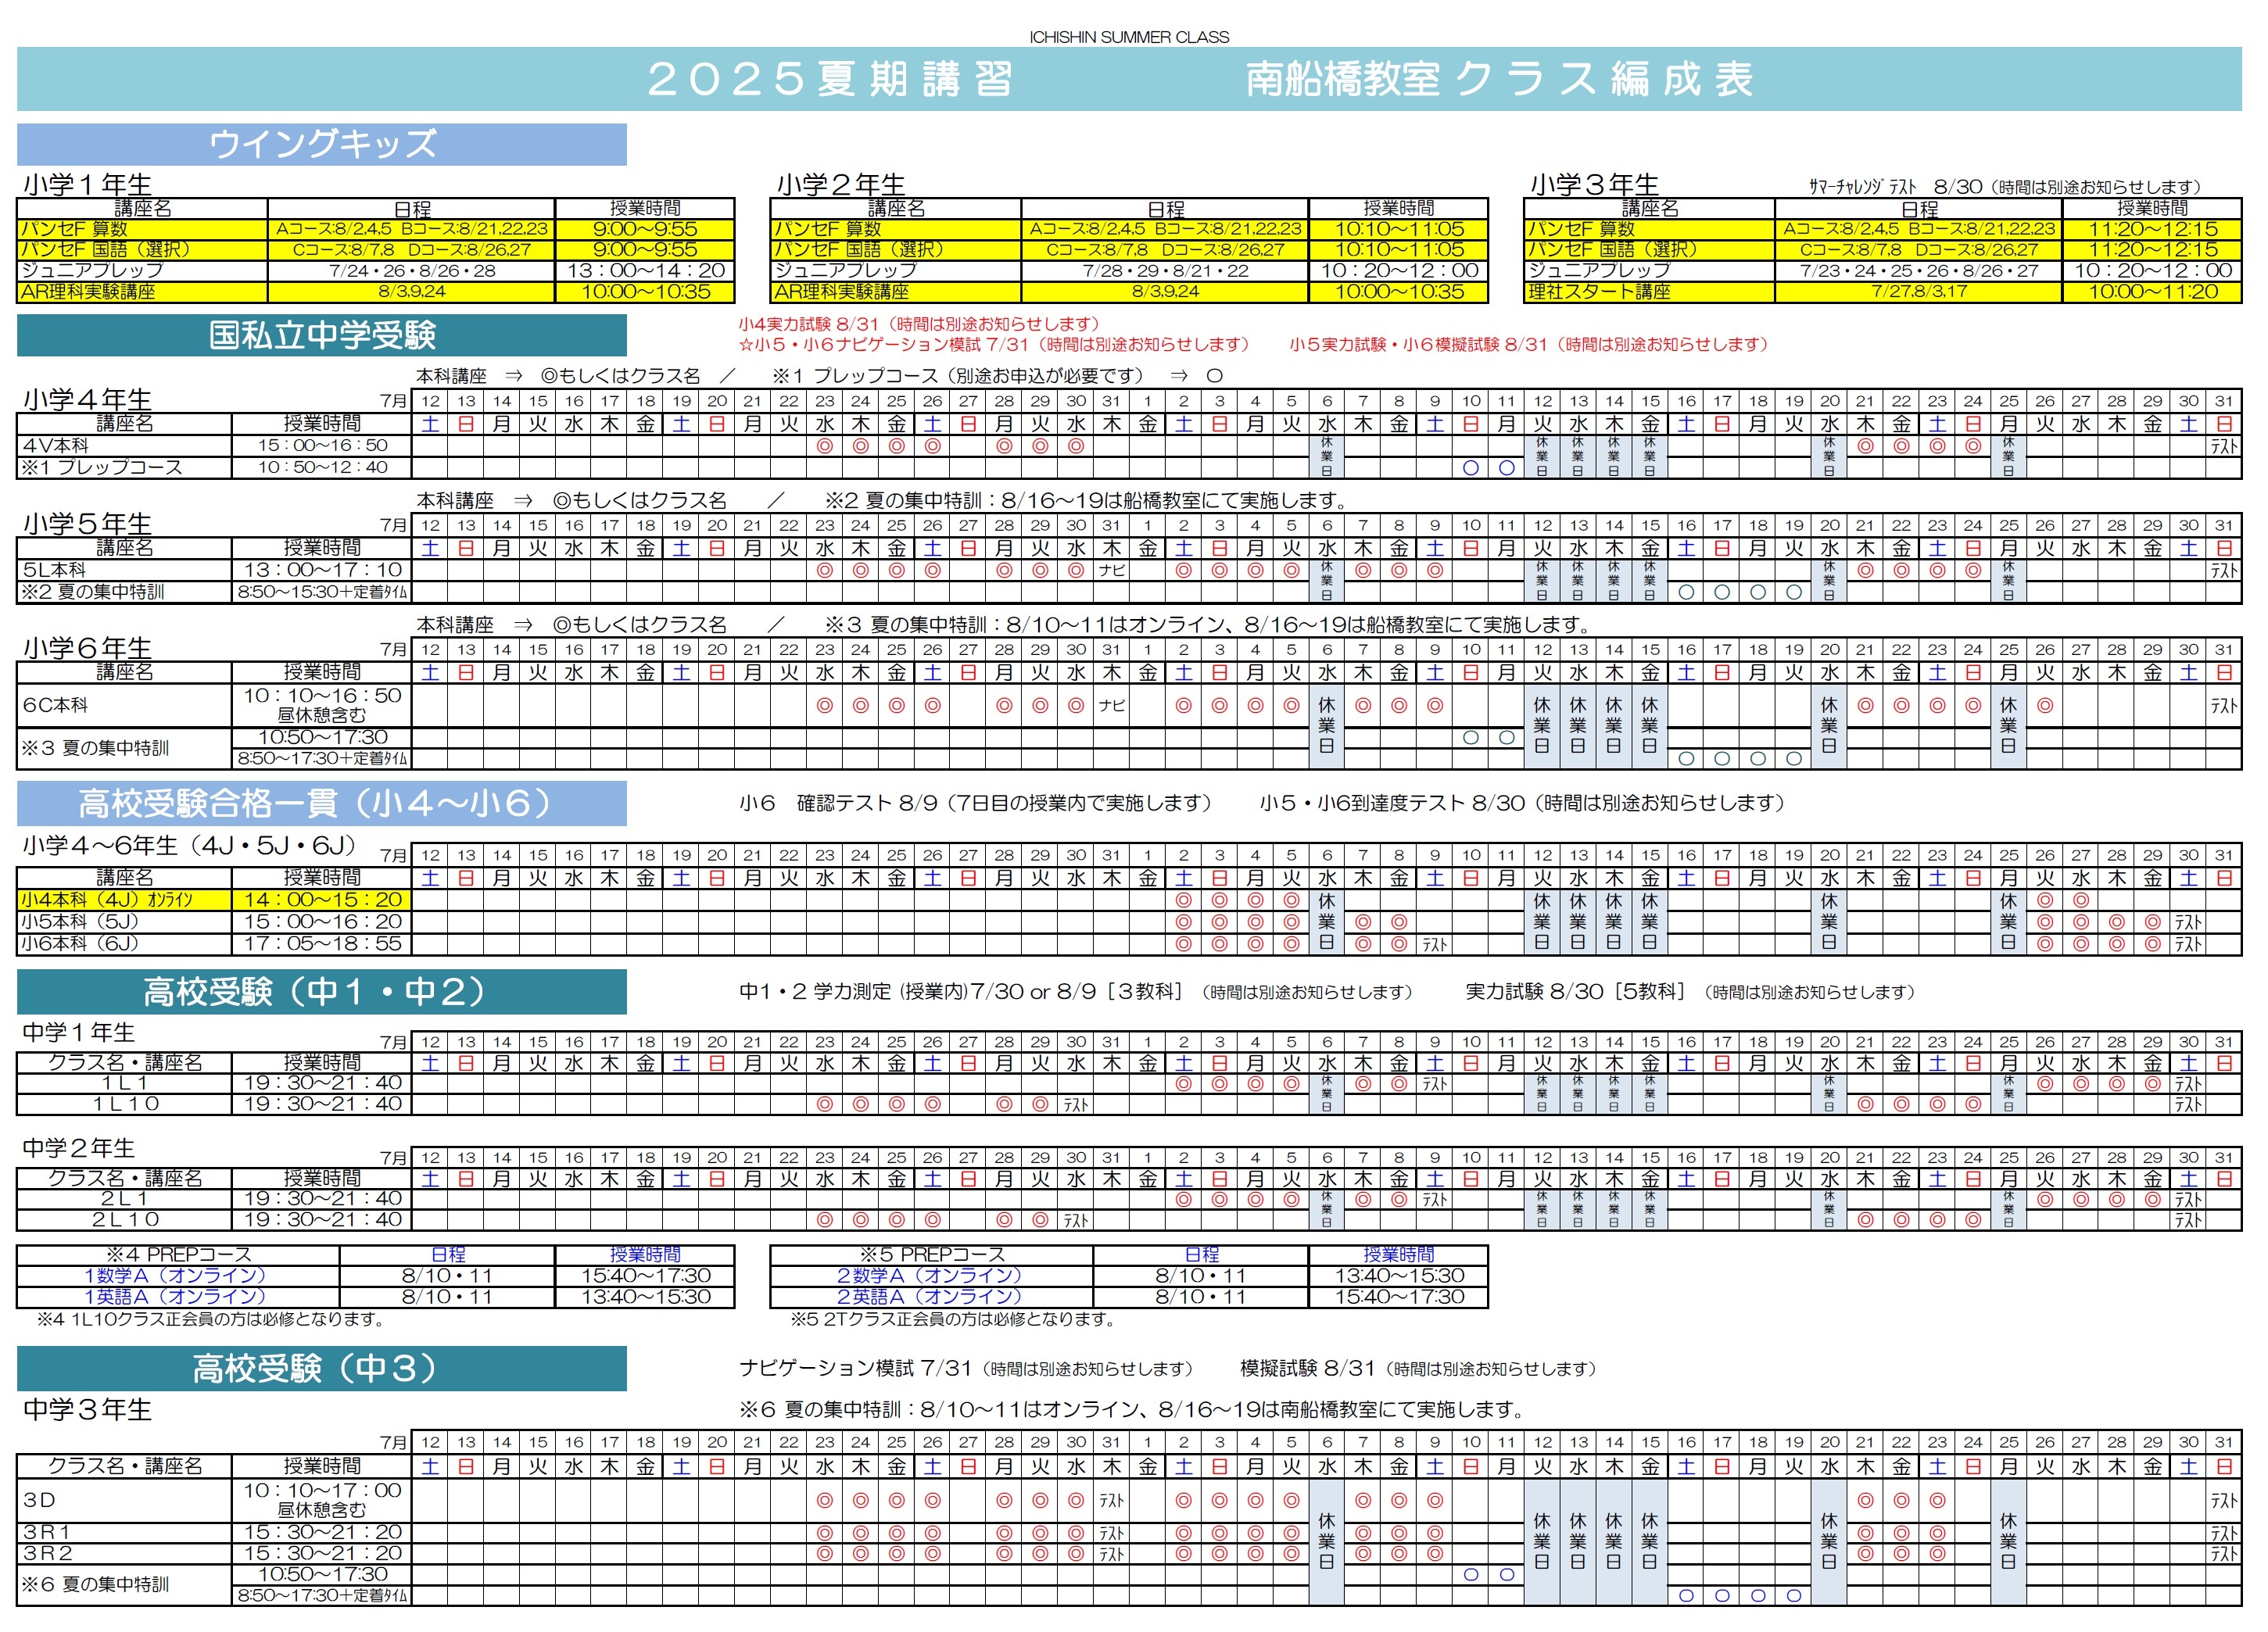Click the 7/28・29・8/21・22 schedule cell
Screen dimensions: 2268x1632
click(1165, 270)
